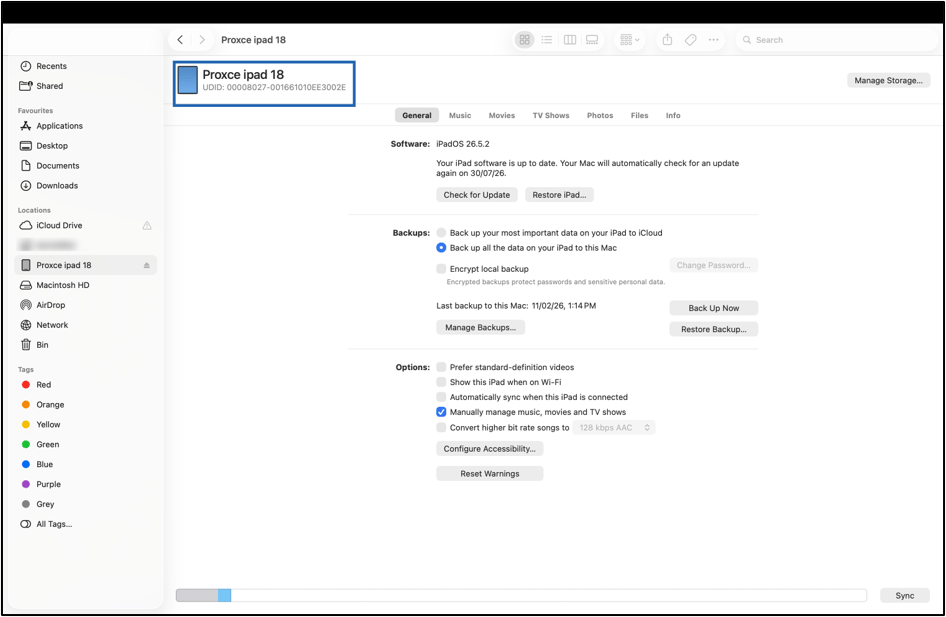The image size is (946, 617).
Task: Switch to the Movies tab
Action: 502,115
